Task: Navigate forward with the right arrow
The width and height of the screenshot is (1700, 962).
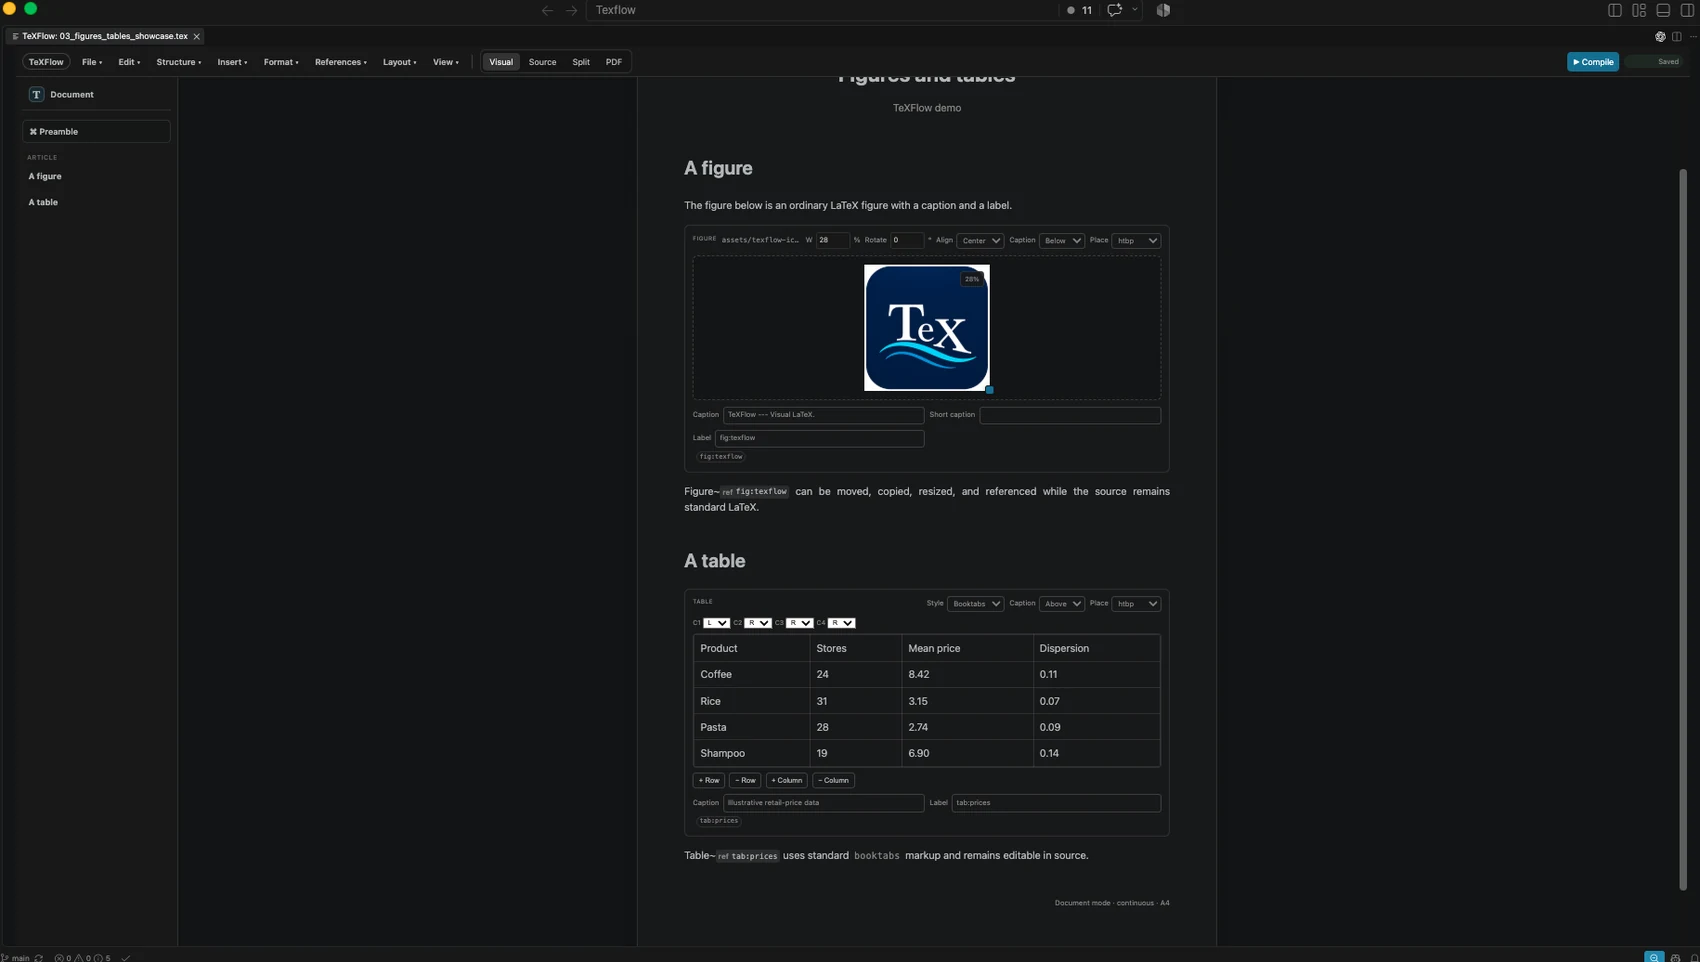Action: (572, 10)
